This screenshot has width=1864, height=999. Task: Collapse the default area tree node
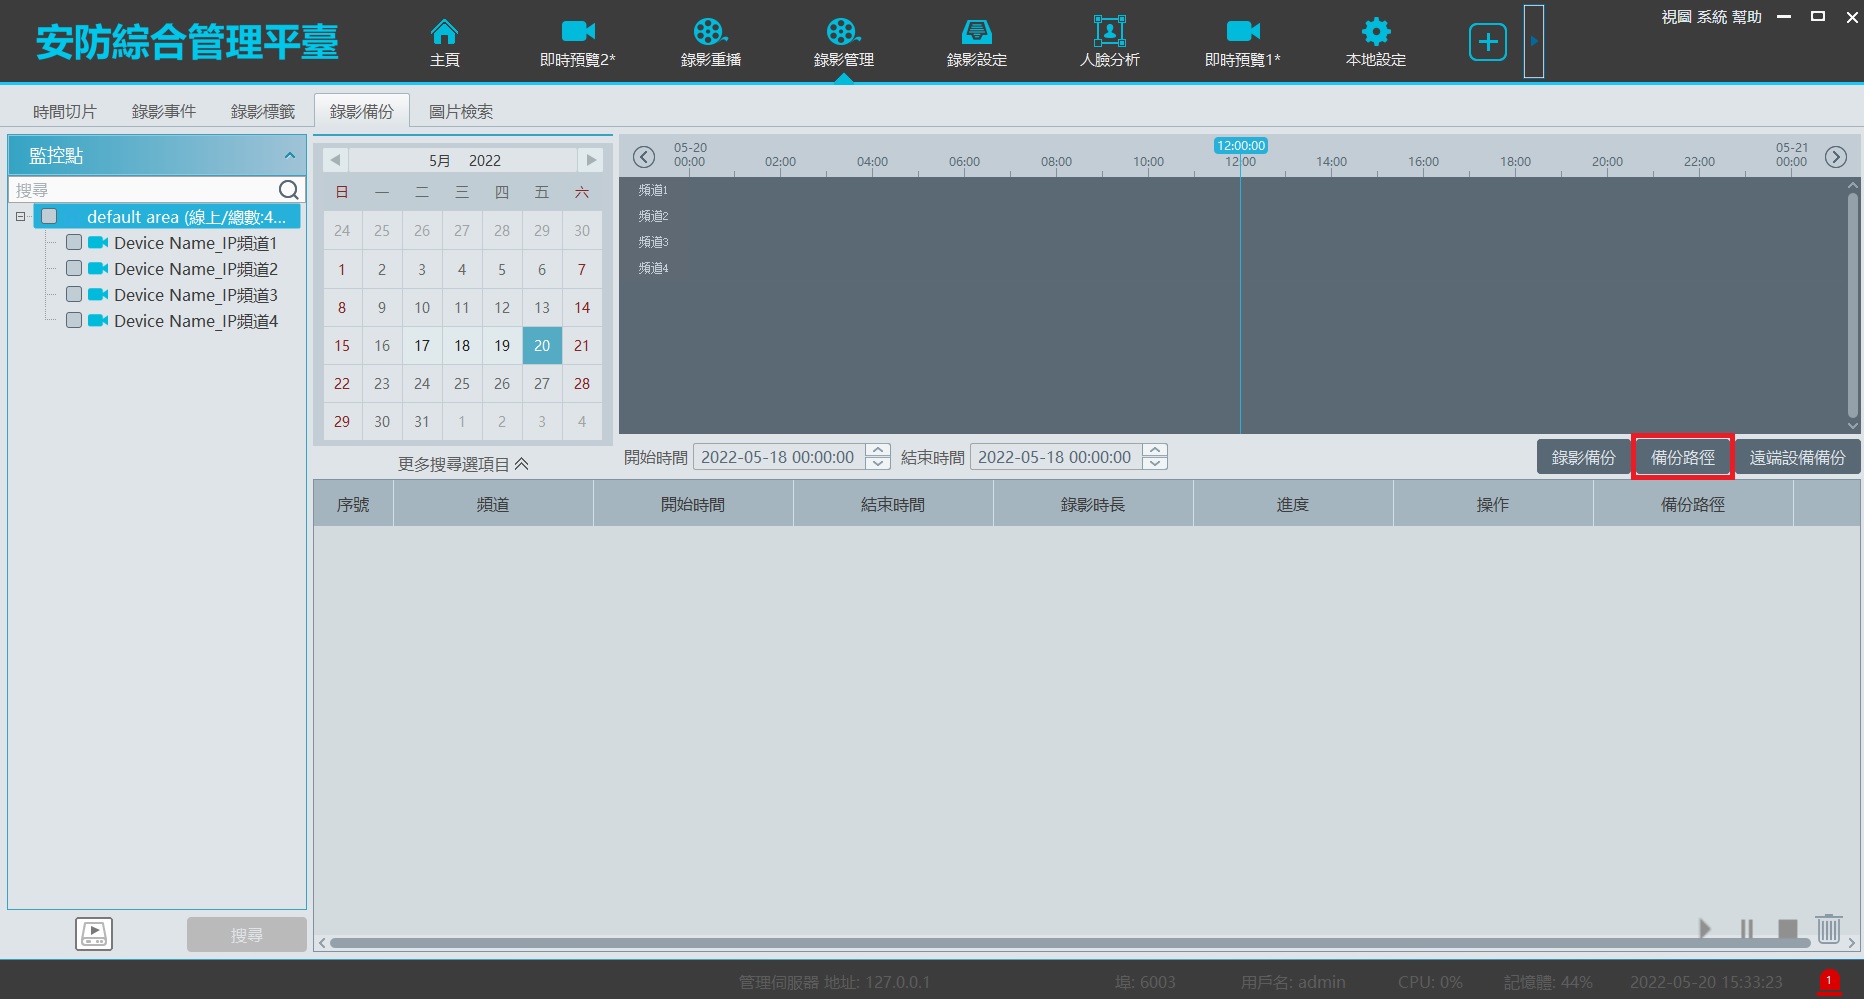coord(20,217)
